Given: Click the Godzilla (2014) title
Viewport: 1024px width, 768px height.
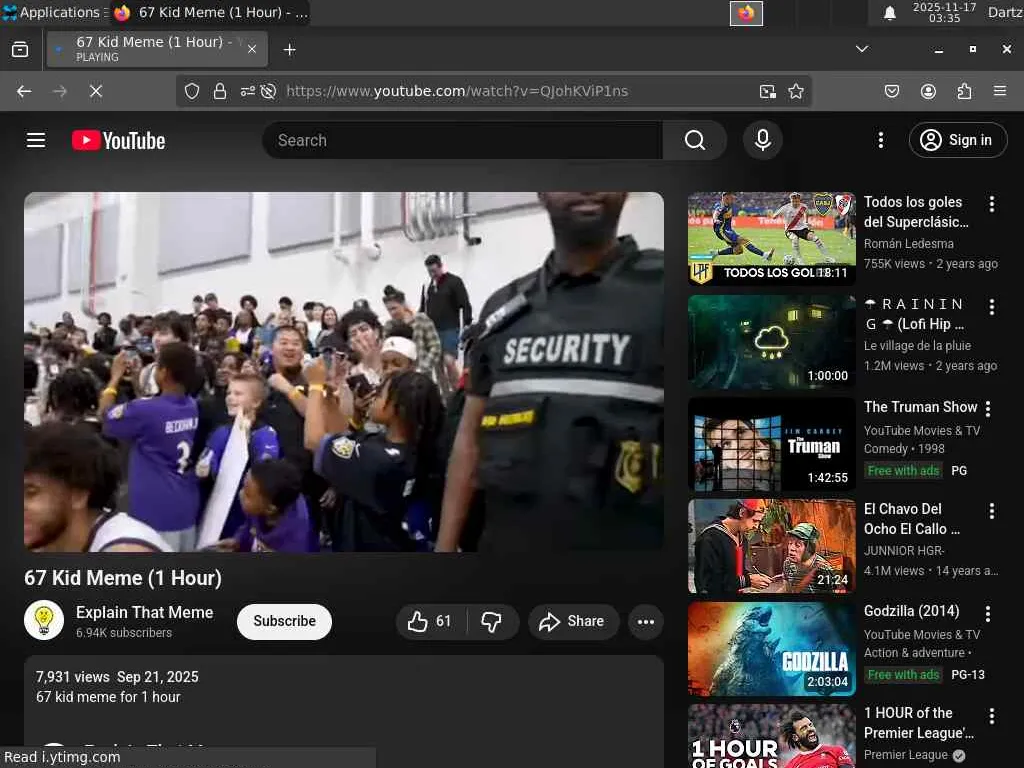Looking at the screenshot, I should click(912, 611).
